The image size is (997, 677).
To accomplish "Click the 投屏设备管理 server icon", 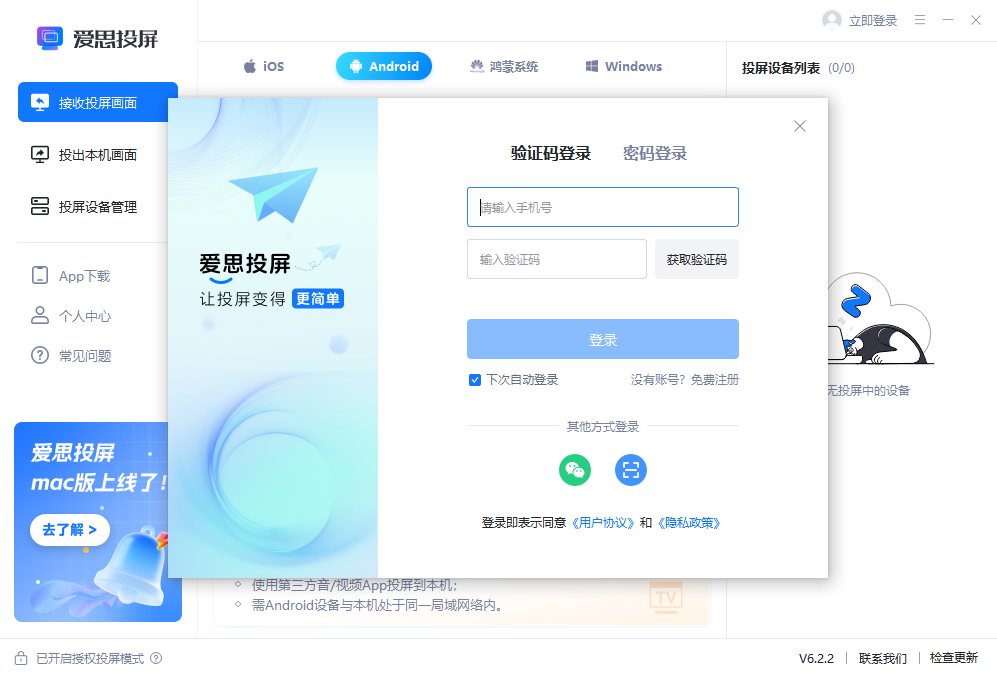I will pos(40,206).
